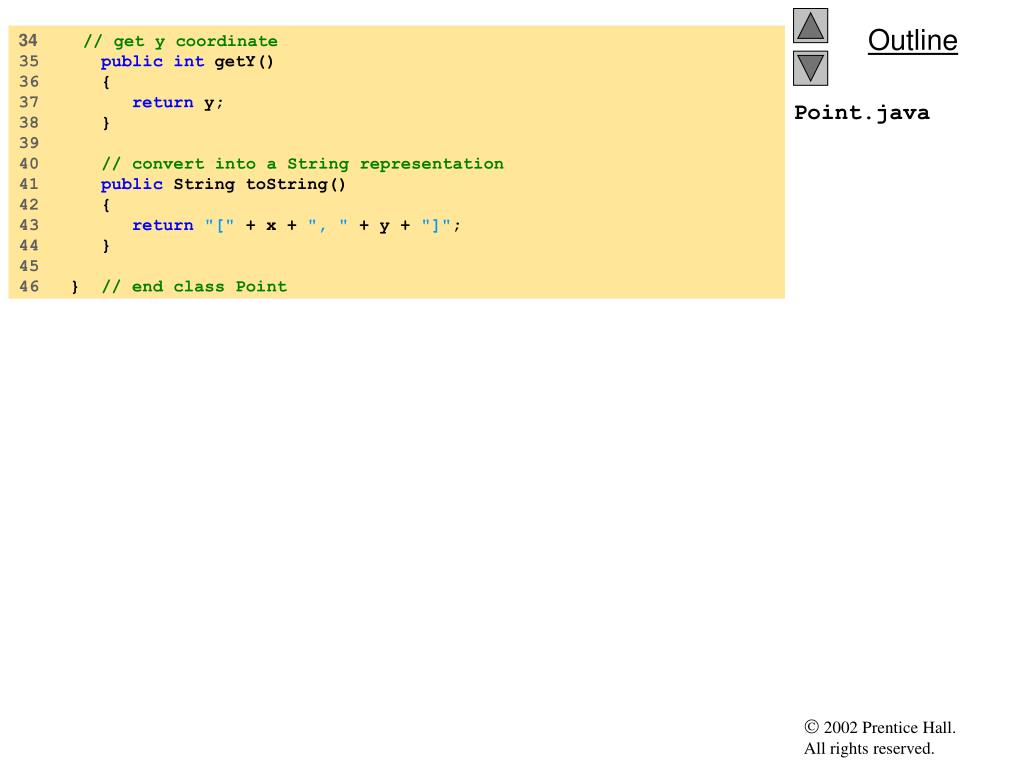This screenshot has width=1024, height=768.
Task: Click 'return y;' on line 37
Action: 178,103
